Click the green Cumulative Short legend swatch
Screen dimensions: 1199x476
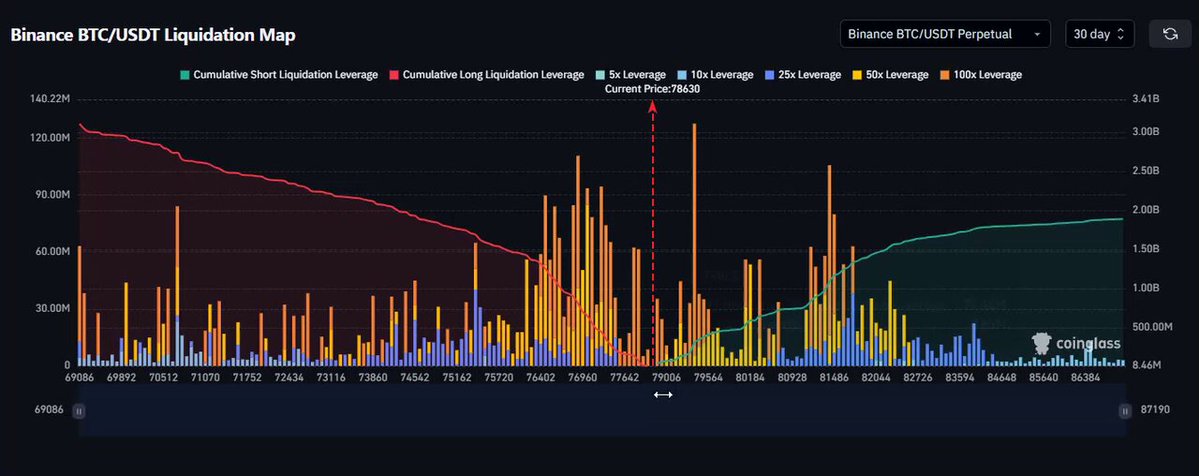click(184, 75)
